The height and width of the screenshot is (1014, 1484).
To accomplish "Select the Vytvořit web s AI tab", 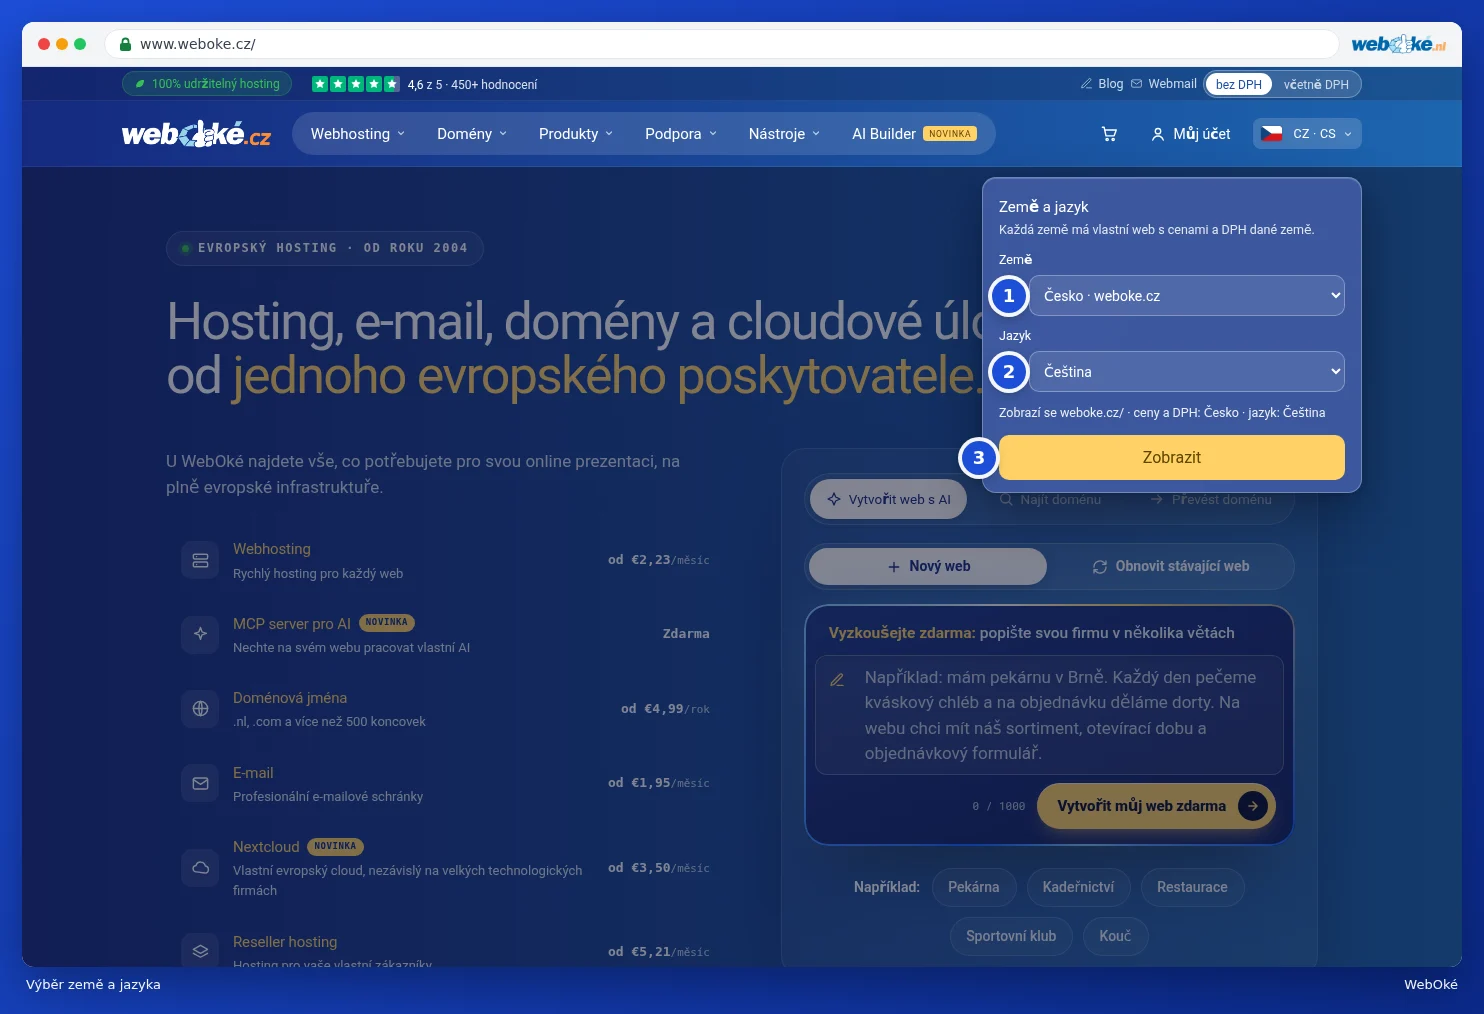I will click(888, 499).
